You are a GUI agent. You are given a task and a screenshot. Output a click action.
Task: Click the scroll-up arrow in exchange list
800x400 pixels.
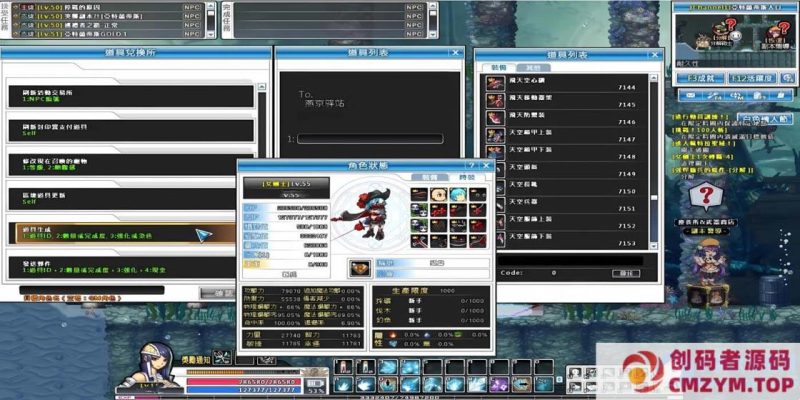[262, 87]
